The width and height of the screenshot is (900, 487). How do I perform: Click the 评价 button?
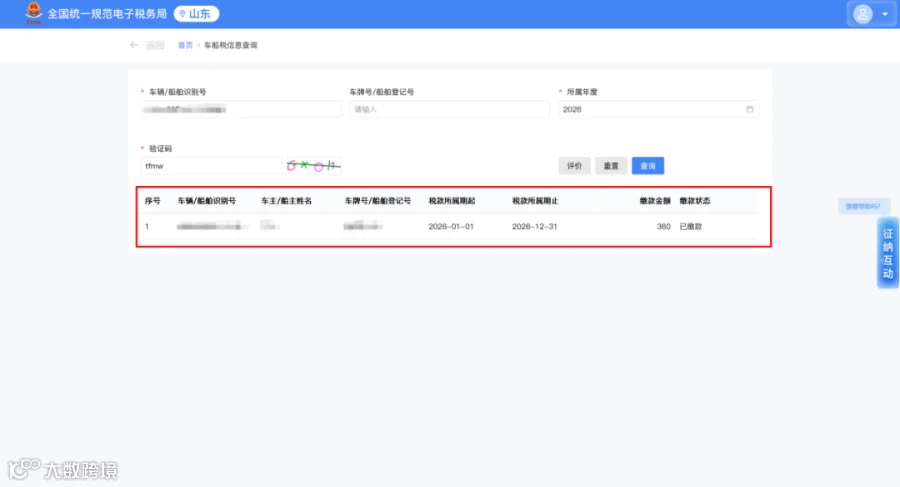coord(575,166)
